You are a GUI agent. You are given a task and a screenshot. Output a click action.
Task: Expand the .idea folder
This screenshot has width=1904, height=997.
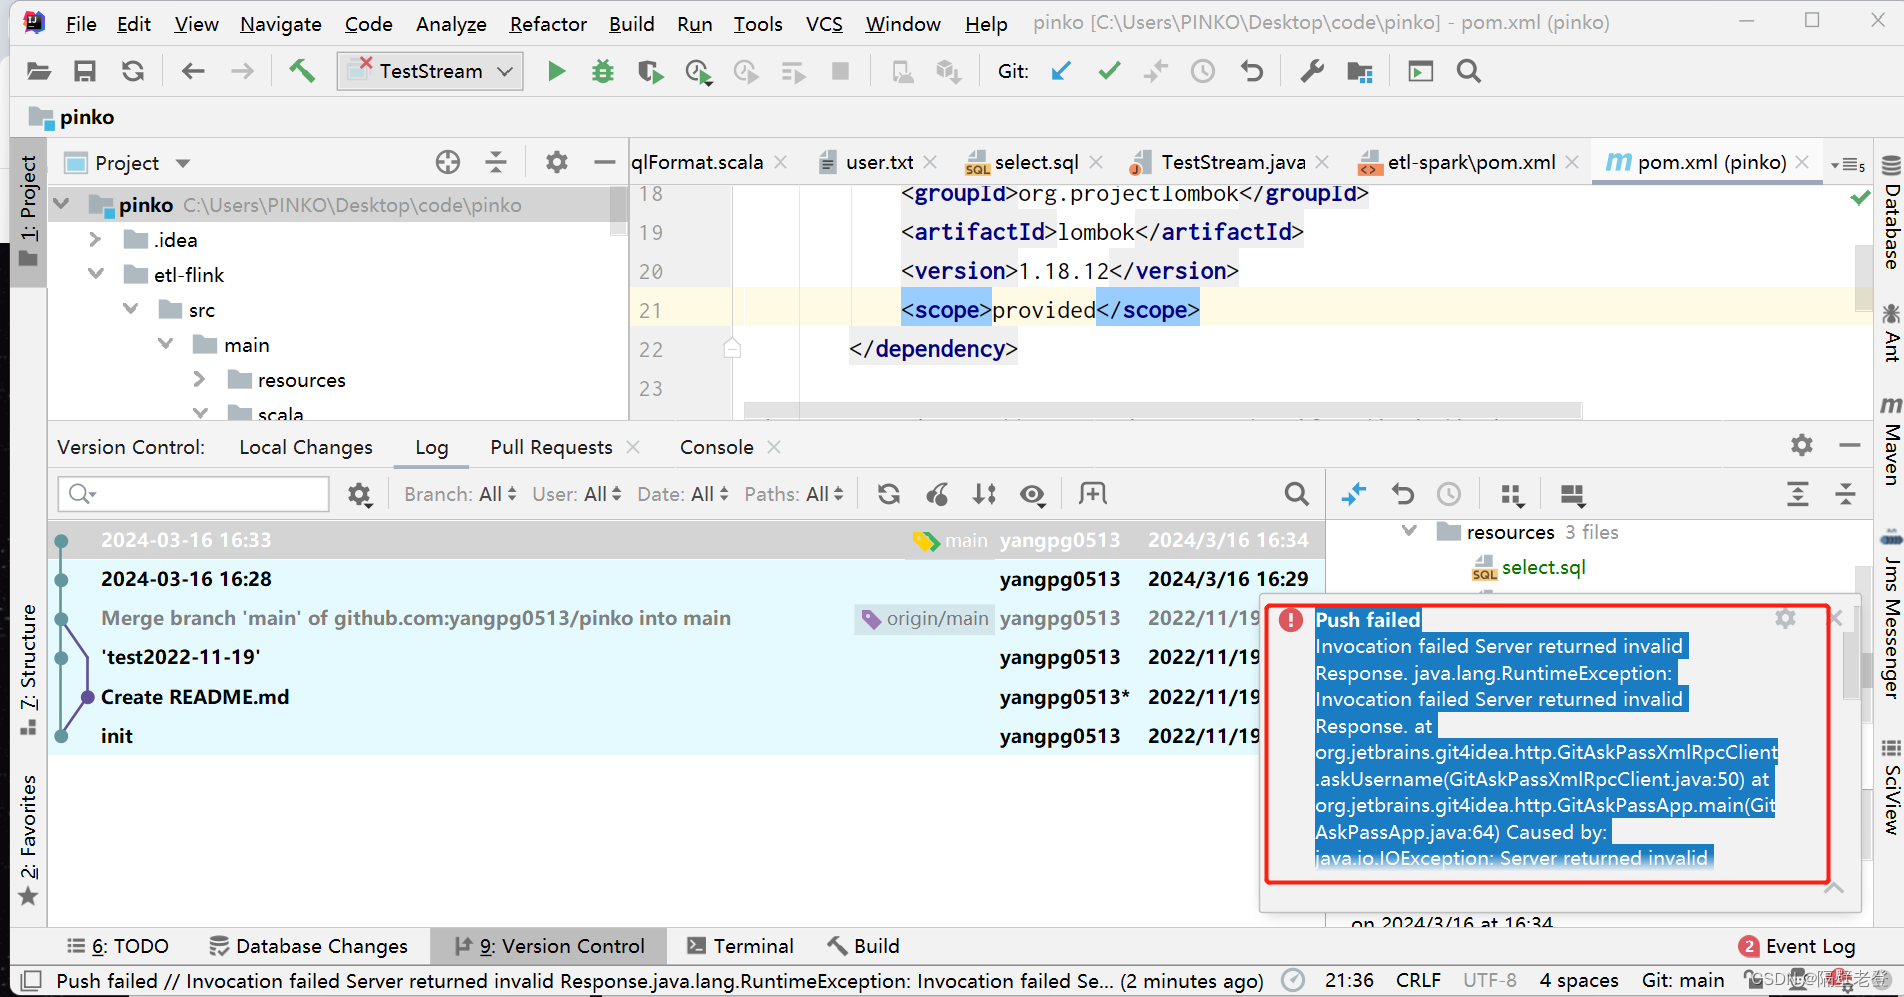95,240
